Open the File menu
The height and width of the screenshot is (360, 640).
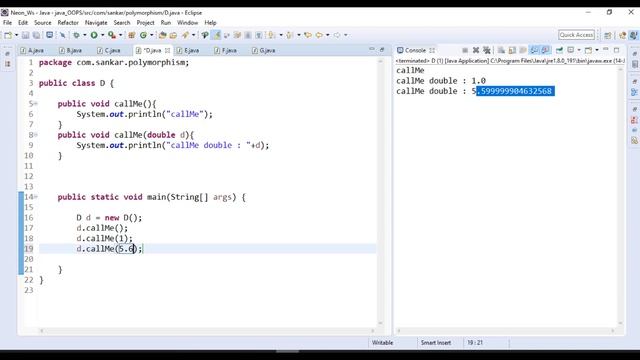pyautogui.click(x=7, y=23)
